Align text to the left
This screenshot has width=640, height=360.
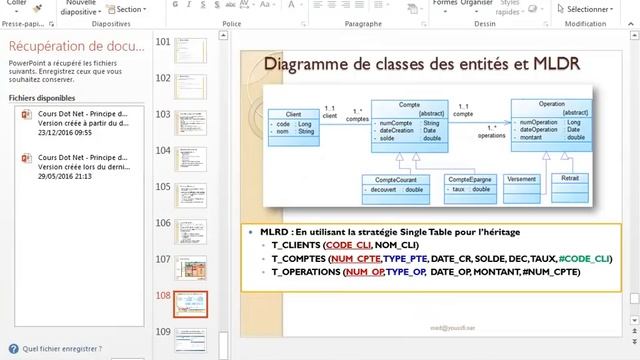318,4
